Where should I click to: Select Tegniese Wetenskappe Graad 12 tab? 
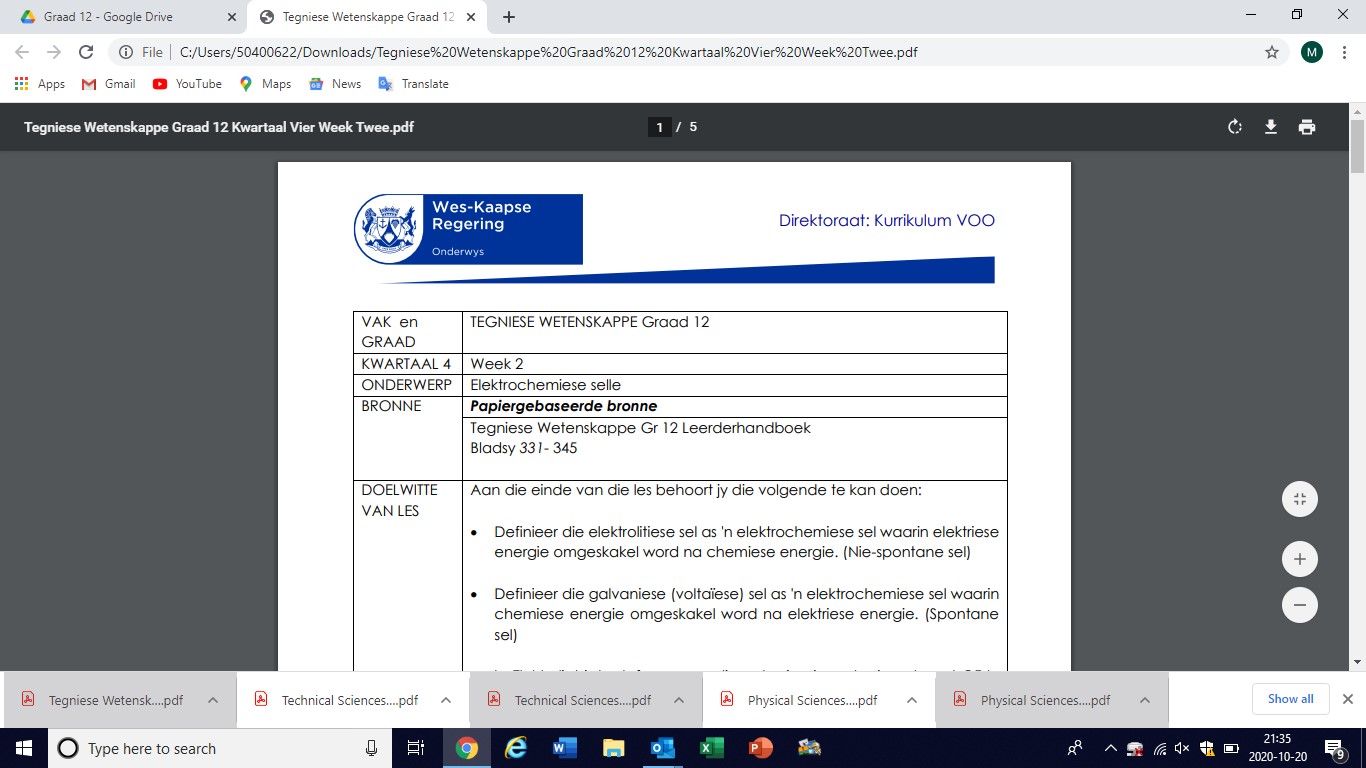pos(365,17)
